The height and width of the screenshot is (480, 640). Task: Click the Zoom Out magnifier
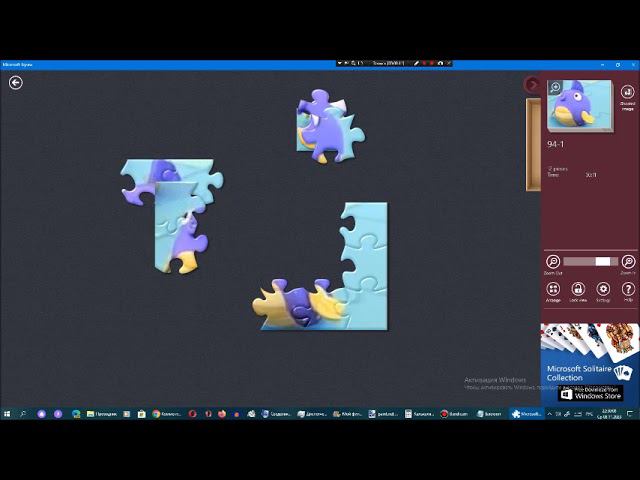[x=553, y=264]
